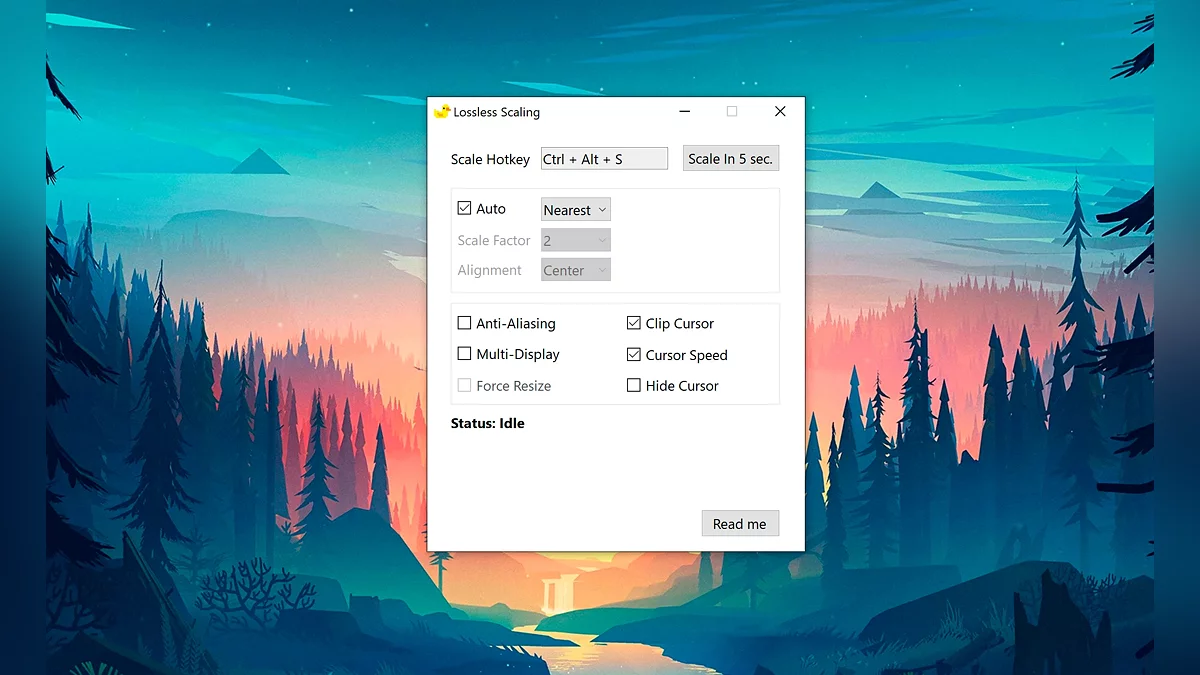Close the Lossless Scaling window

click(780, 112)
